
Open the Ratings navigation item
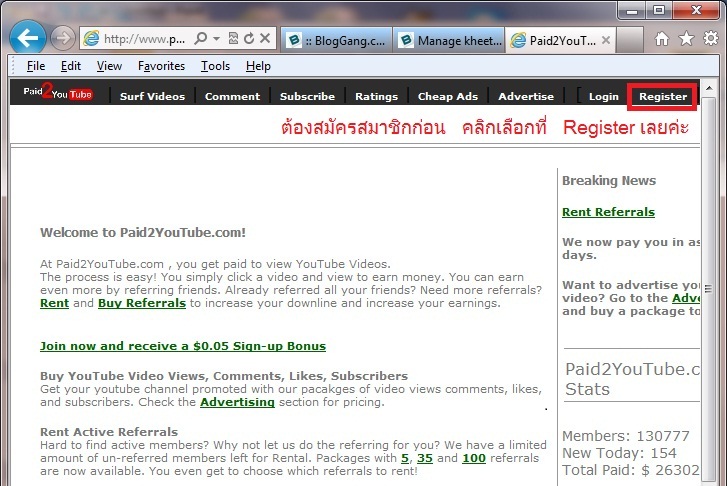(376, 96)
